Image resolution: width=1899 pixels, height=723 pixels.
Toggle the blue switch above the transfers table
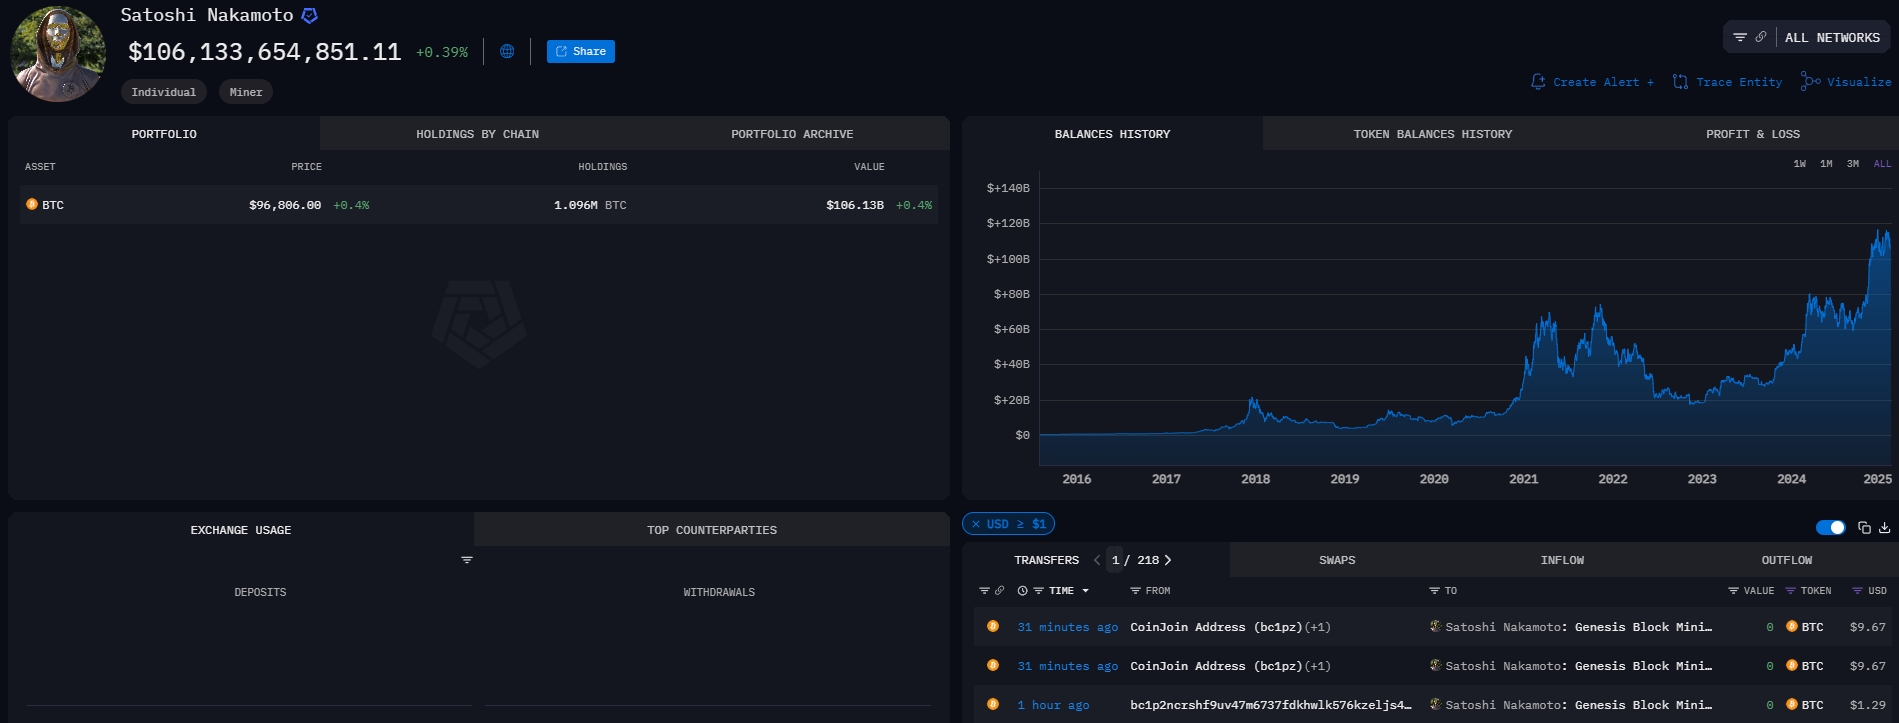[x=1830, y=528]
